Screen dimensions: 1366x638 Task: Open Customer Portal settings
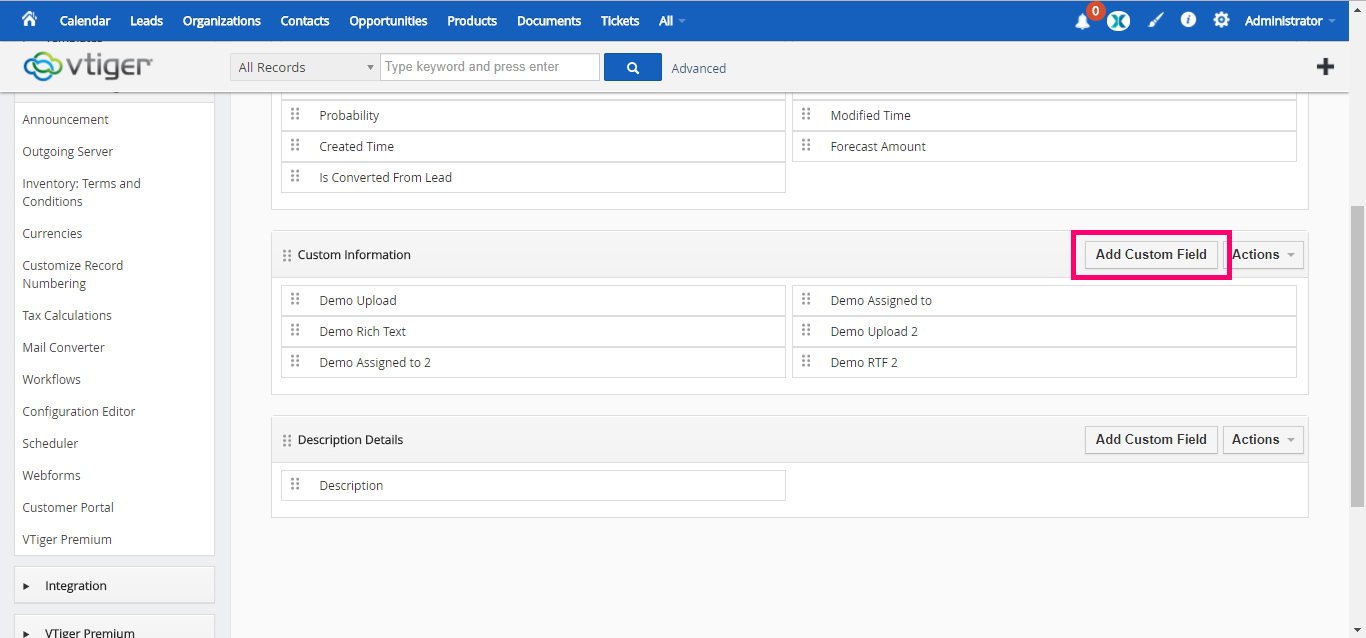coord(68,507)
